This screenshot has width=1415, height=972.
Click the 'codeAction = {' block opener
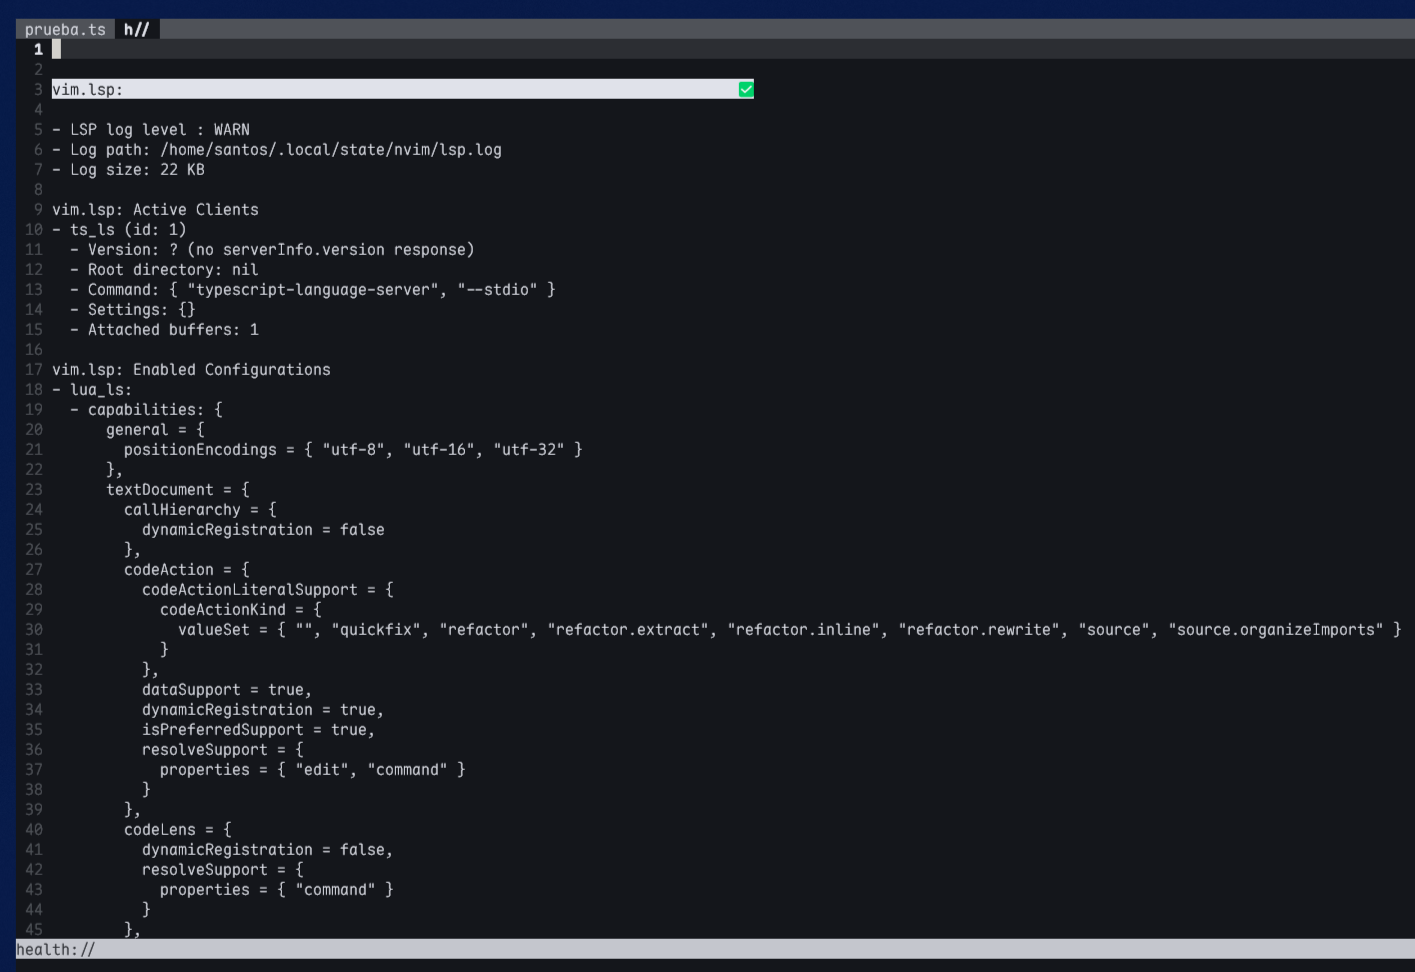[x=187, y=570]
